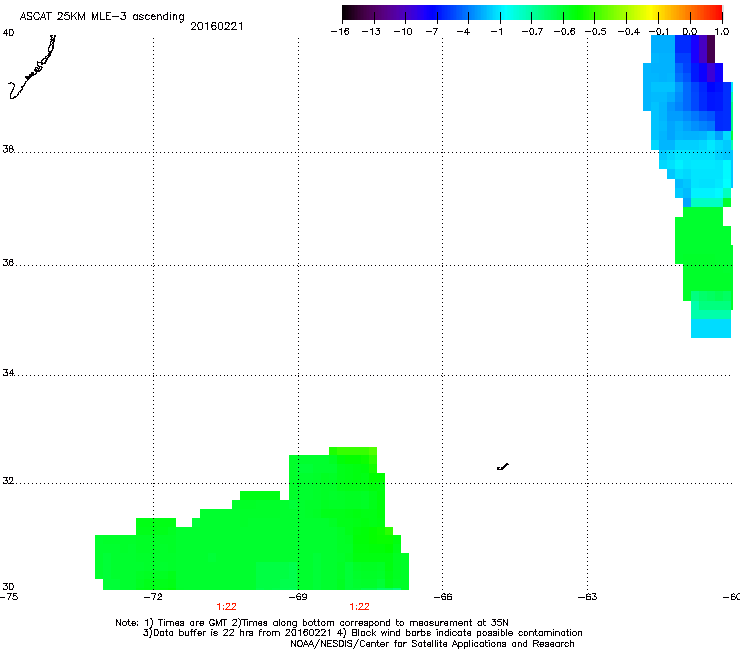Click the red 1:22 time between -69 and -66
Screen dimensions: 740x650
tap(359, 607)
